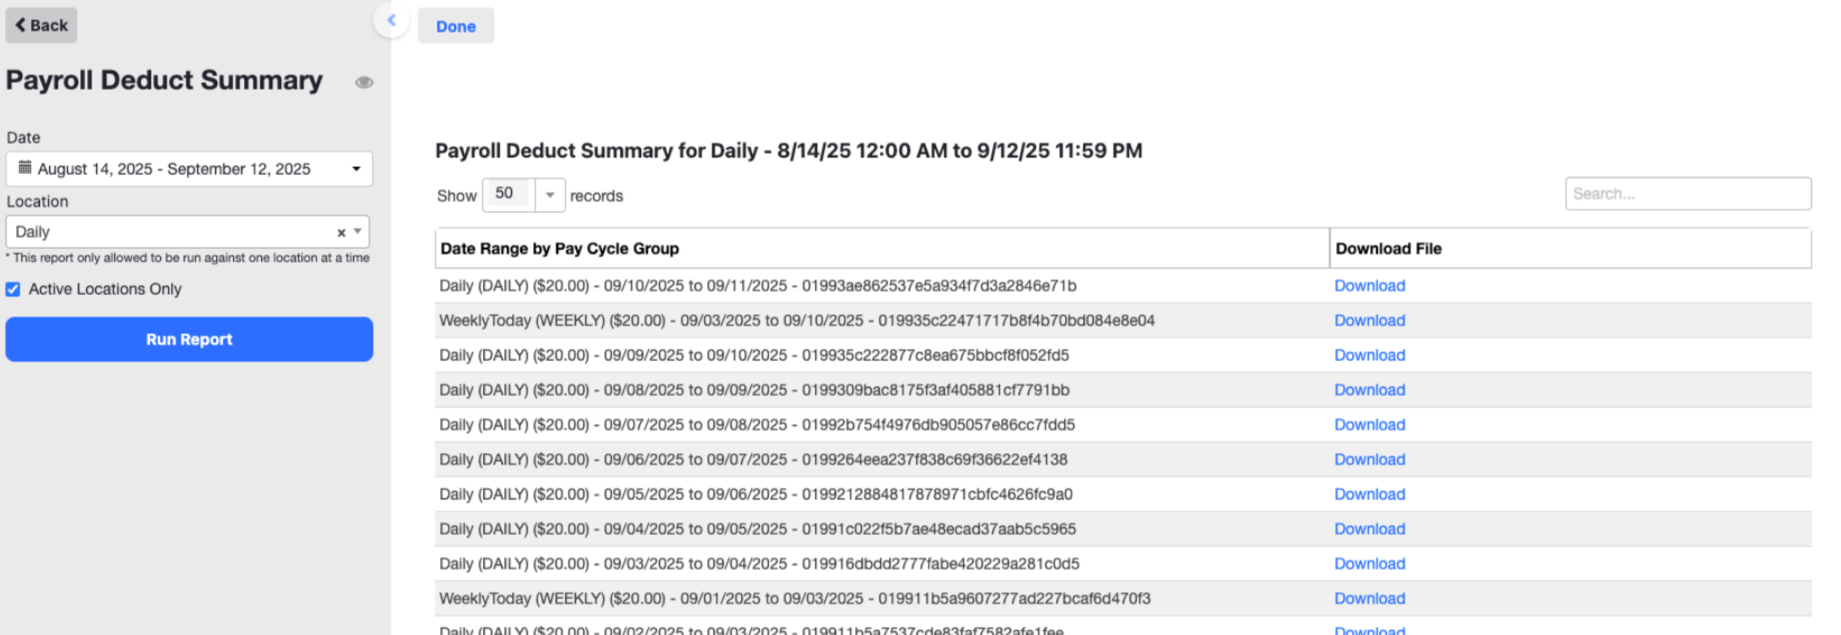Click the one-location-at-a-time note text
The width and height of the screenshot is (1841, 635).
point(188,258)
